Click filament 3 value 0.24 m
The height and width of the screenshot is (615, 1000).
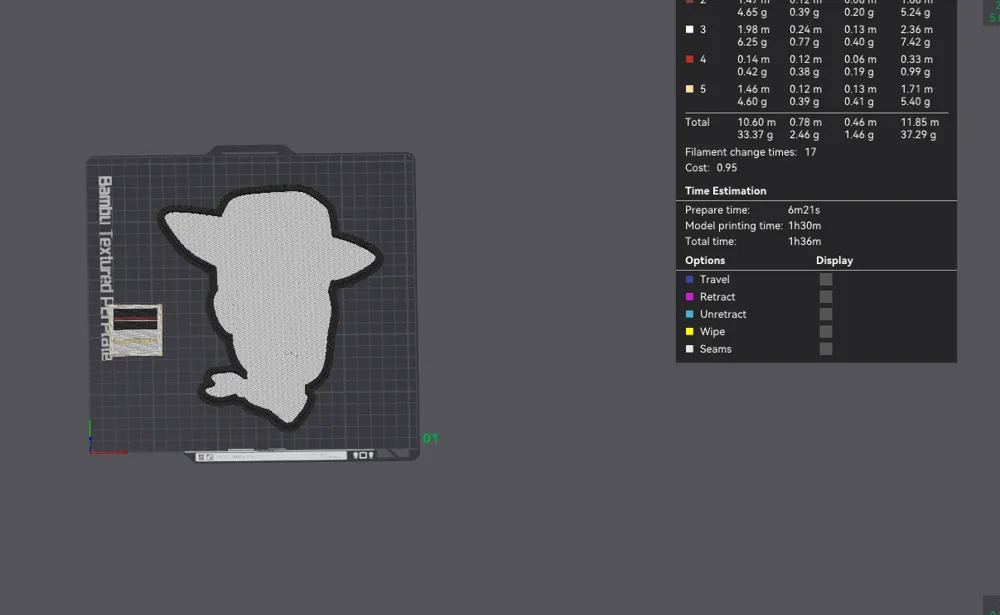[x=805, y=29]
